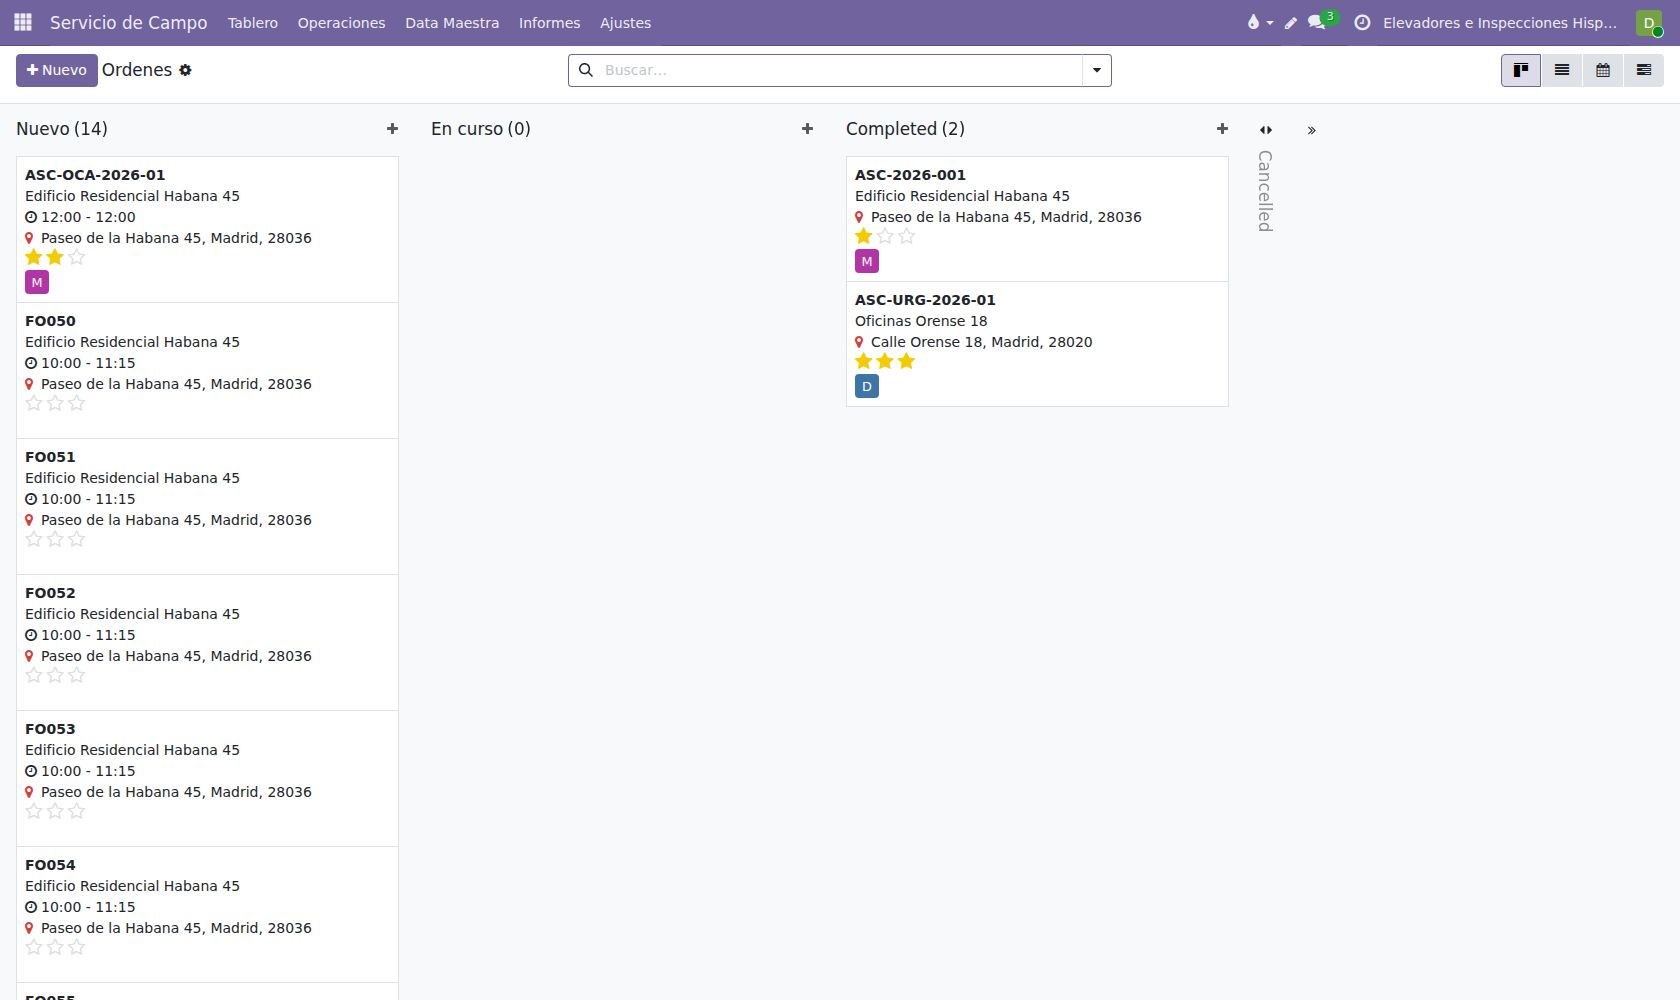
Task: Open the Data Maestra menu
Action: point(452,23)
